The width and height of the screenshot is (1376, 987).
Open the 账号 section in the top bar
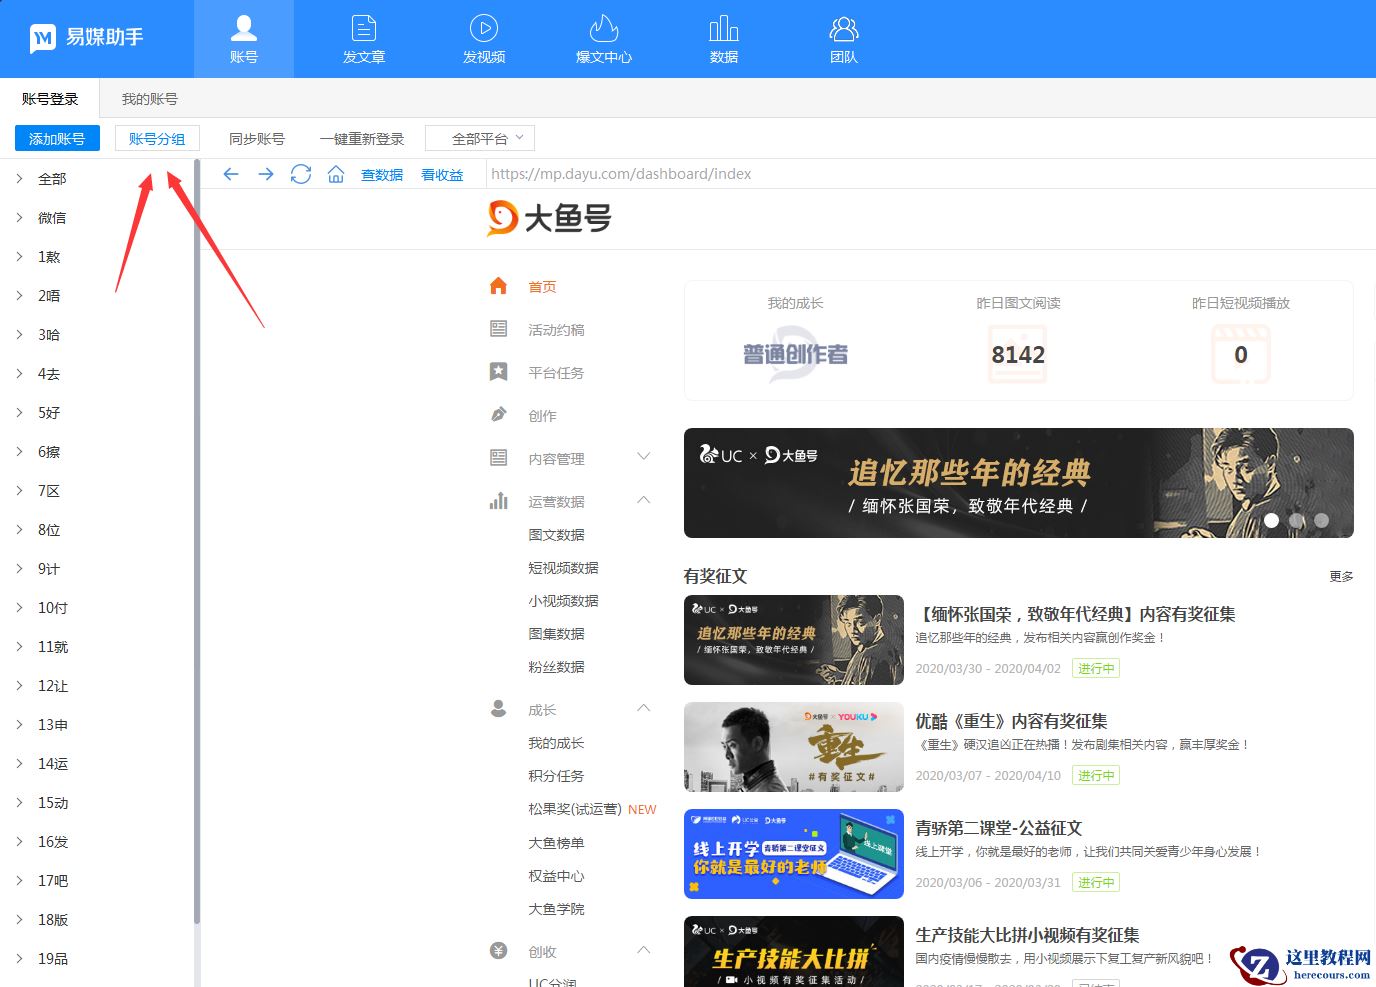(x=244, y=39)
